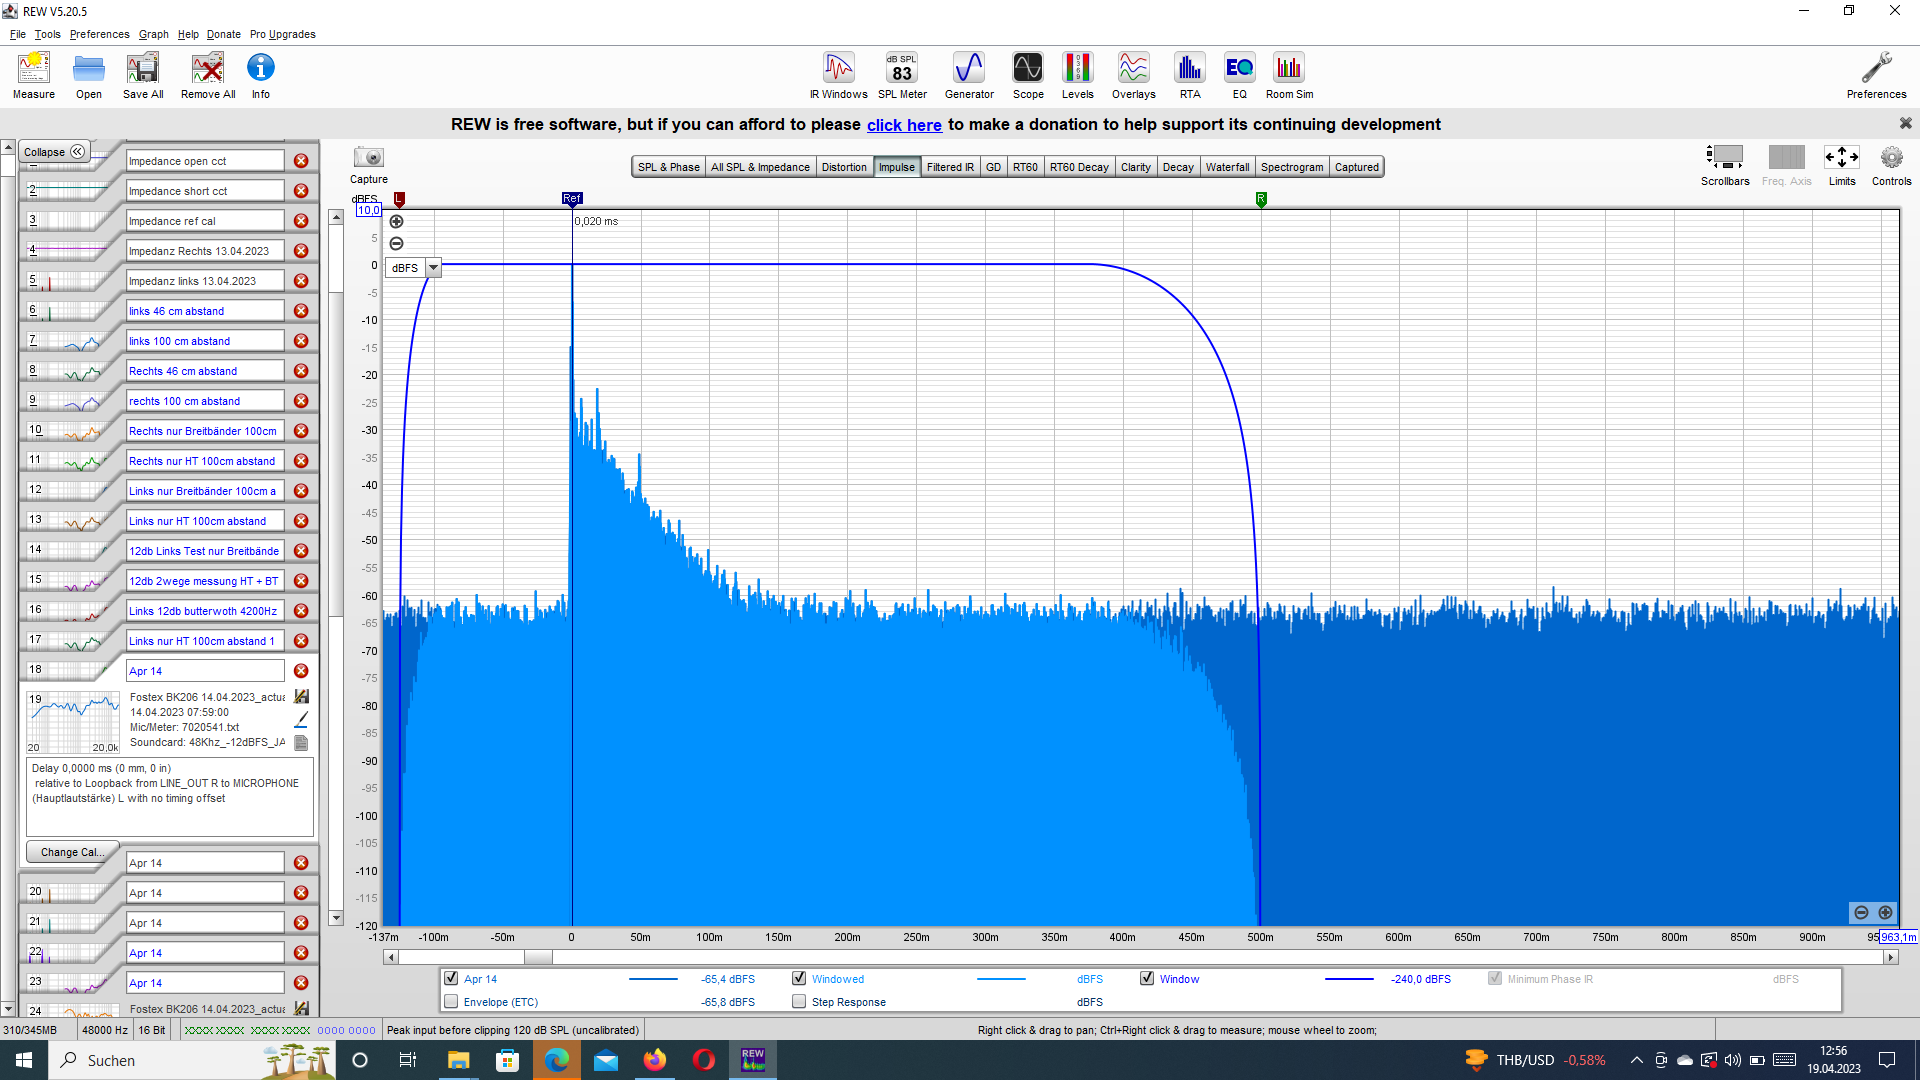The height and width of the screenshot is (1080, 1920).
Task: Switch to the RT60 Decay tab
Action: [x=1079, y=167]
